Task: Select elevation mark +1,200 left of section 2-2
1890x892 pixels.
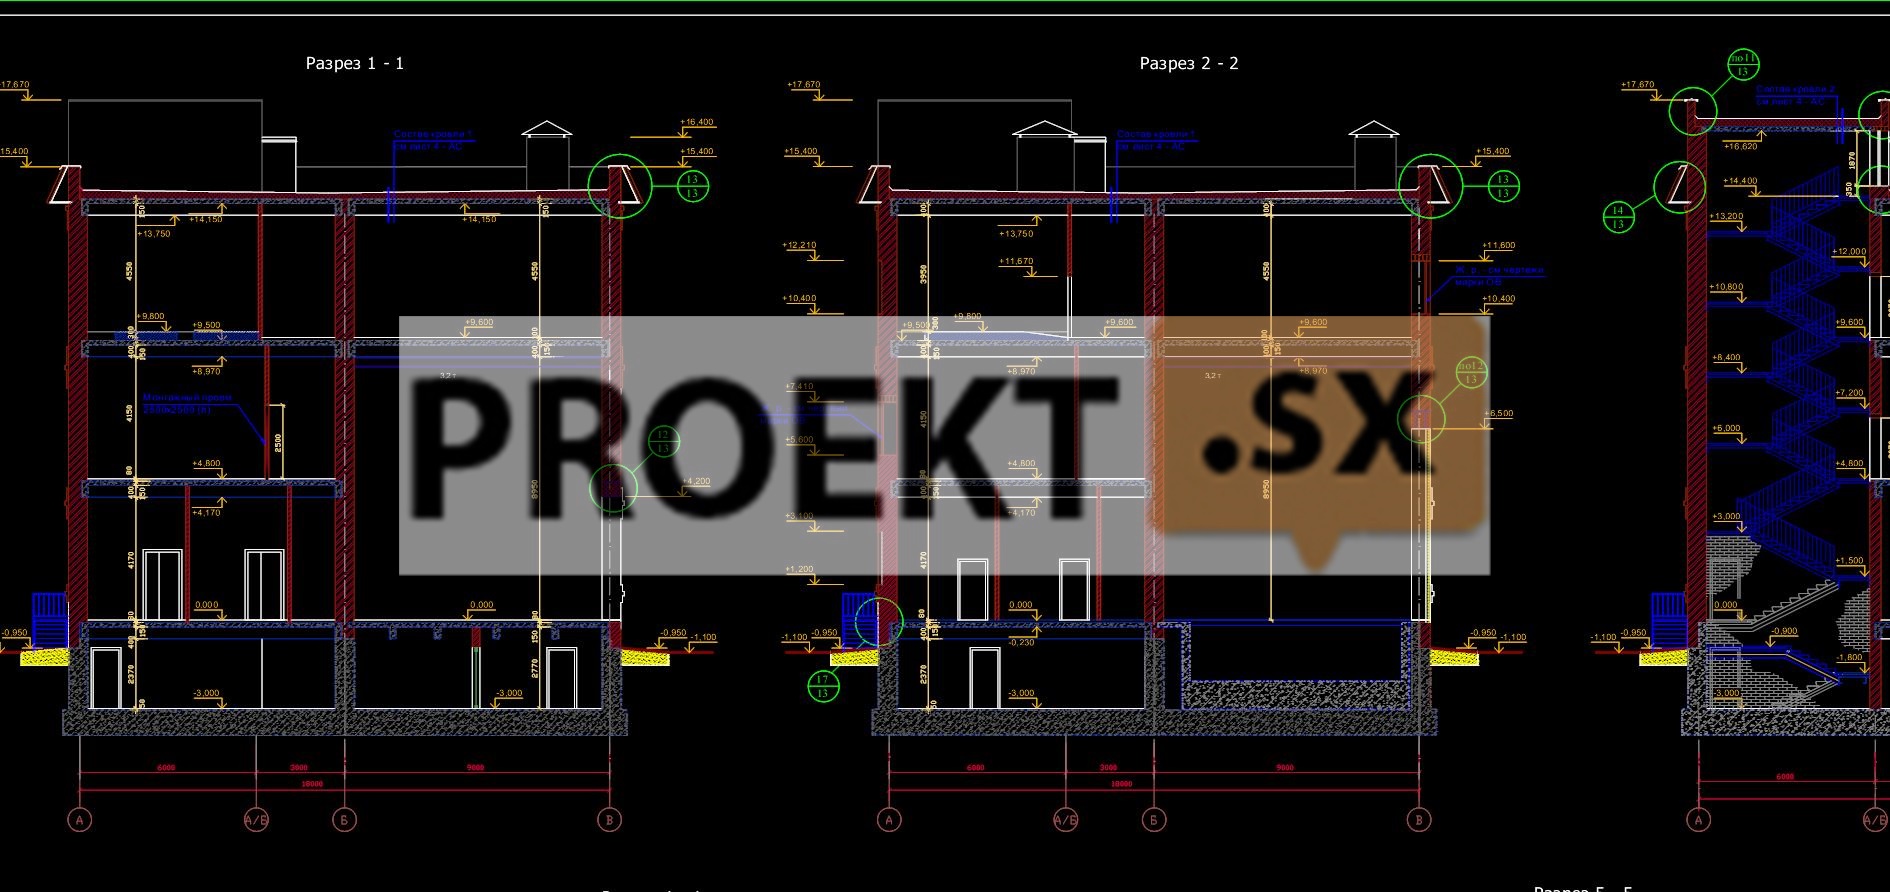Action: 800,569
